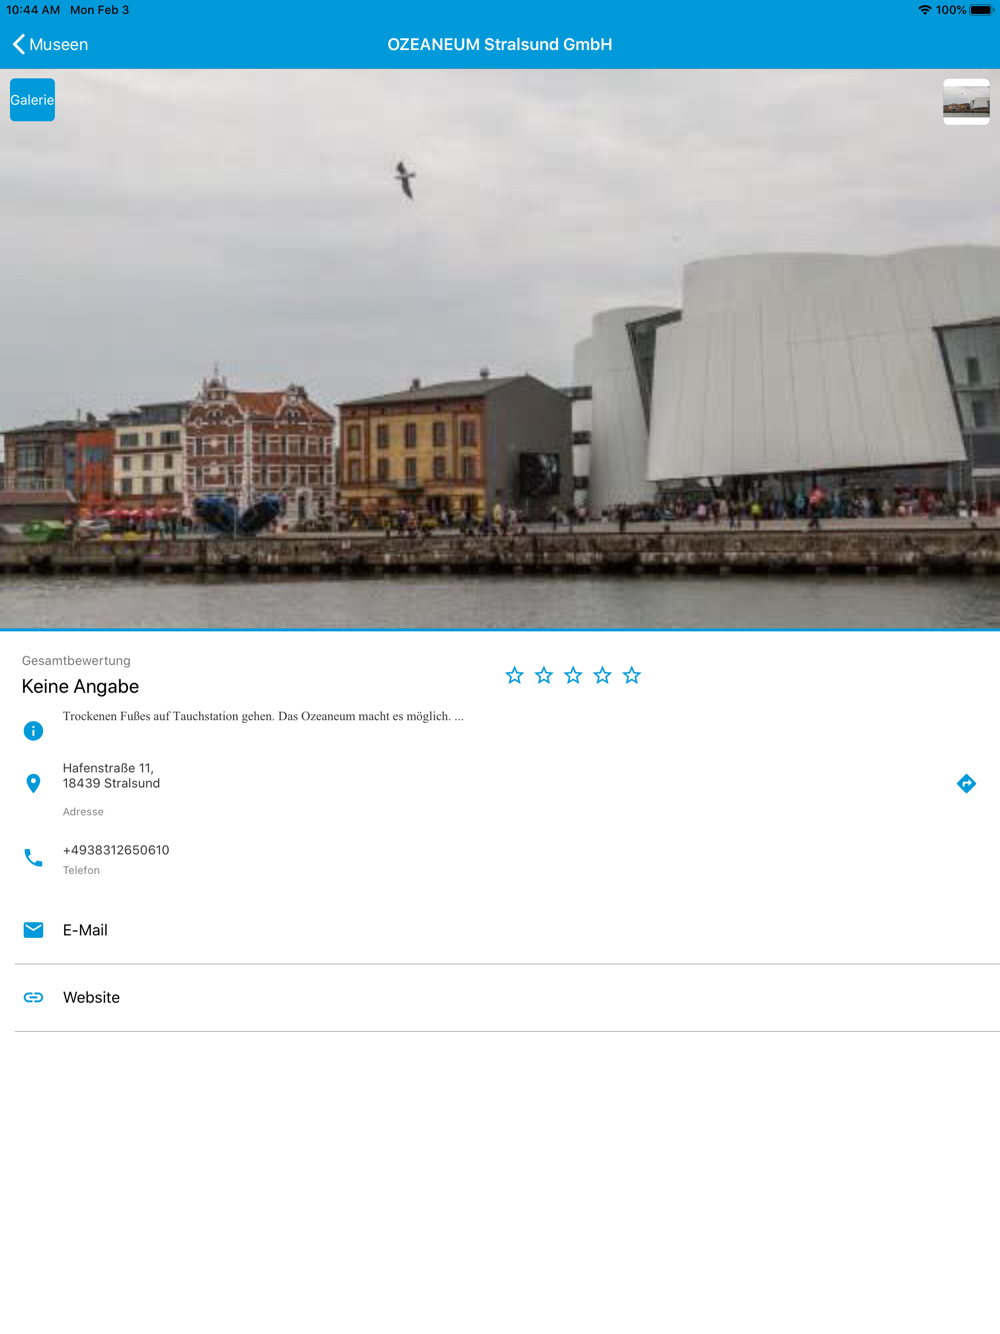Tap the battery indicator in status bar

pos(981,10)
